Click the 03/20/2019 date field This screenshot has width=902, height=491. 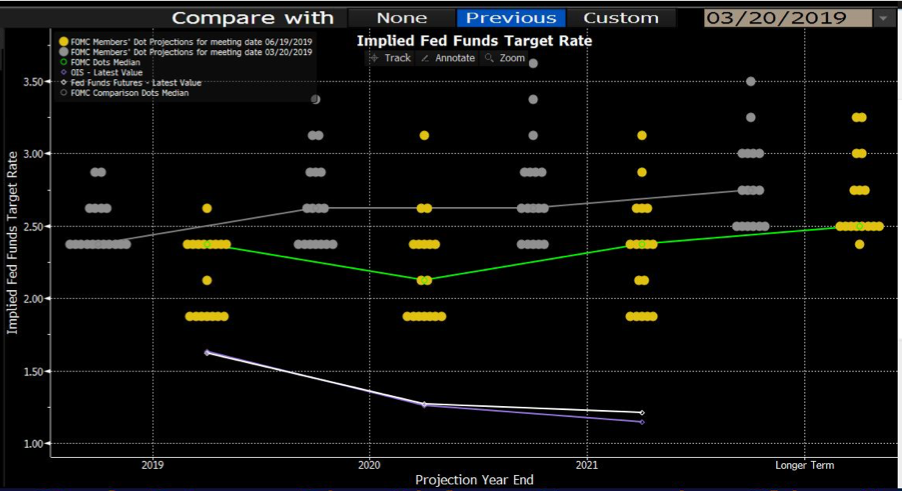tap(788, 18)
